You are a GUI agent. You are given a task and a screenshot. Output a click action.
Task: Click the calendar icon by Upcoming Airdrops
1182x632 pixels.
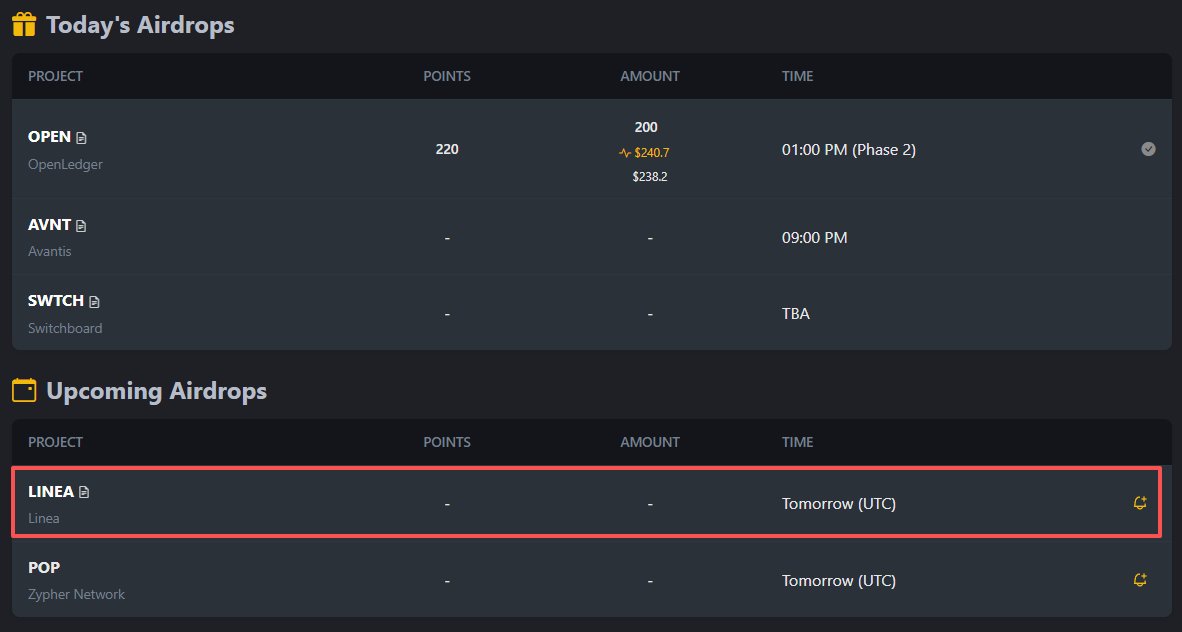[24, 391]
